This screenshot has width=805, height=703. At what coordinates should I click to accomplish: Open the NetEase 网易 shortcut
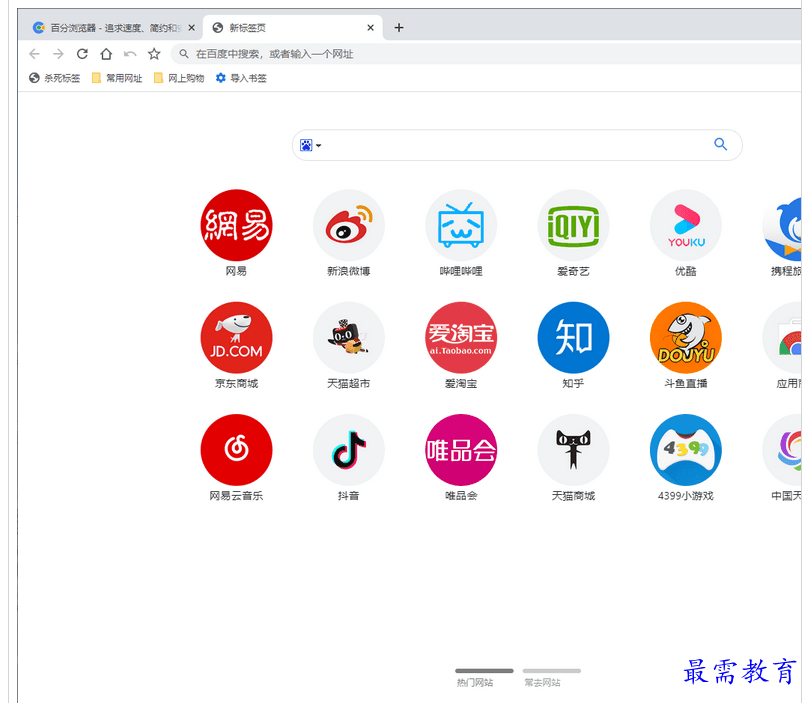pos(236,225)
